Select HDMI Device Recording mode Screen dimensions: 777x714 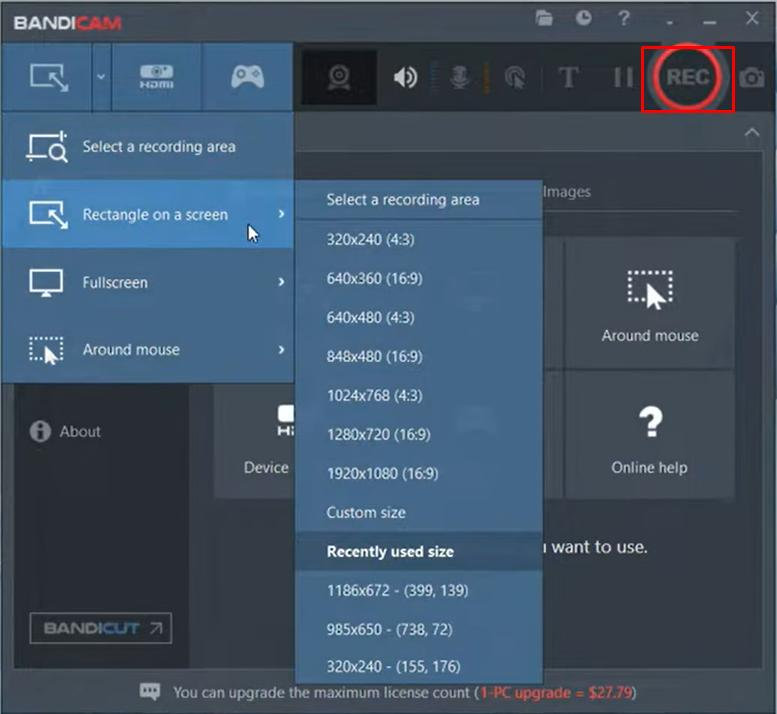[157, 77]
